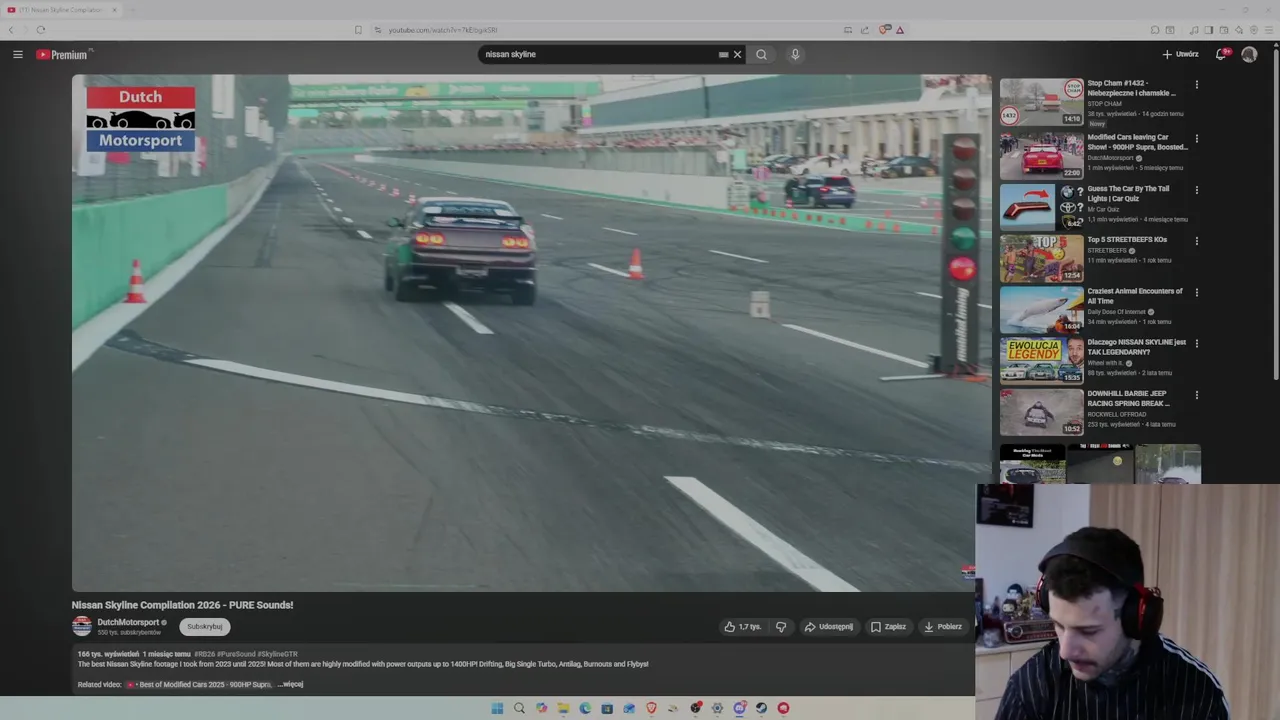The image size is (1280, 720).
Task: Save video with Zapisz button
Action: (888, 627)
